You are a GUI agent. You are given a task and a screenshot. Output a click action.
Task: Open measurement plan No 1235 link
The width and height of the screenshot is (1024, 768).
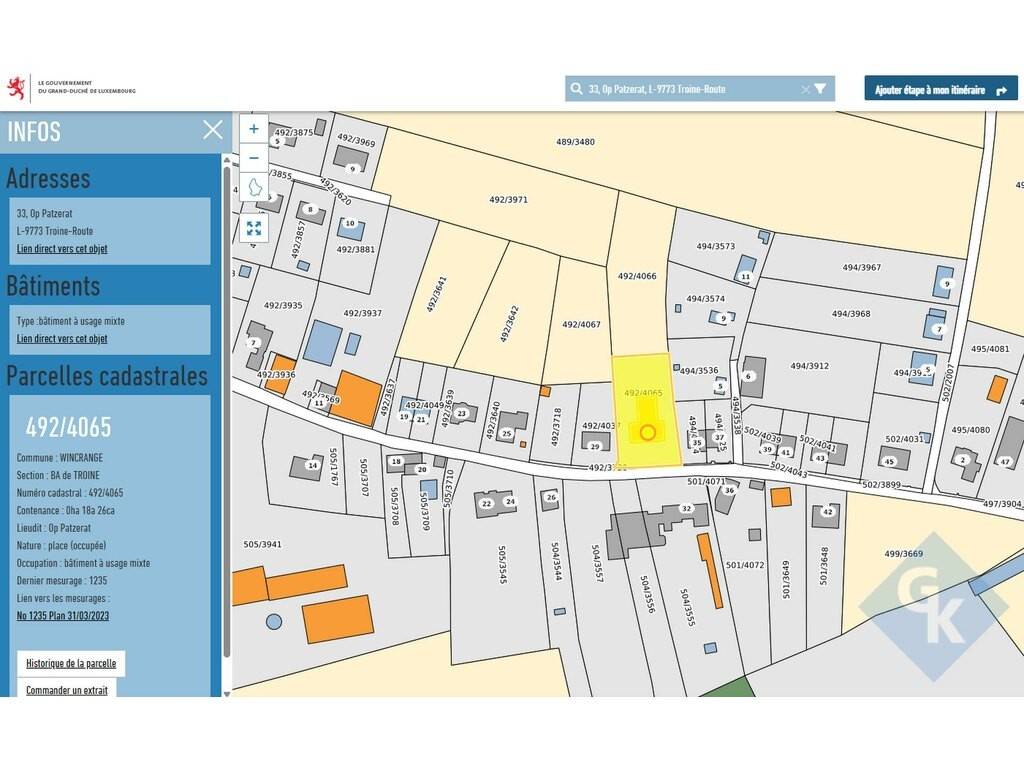click(62, 615)
